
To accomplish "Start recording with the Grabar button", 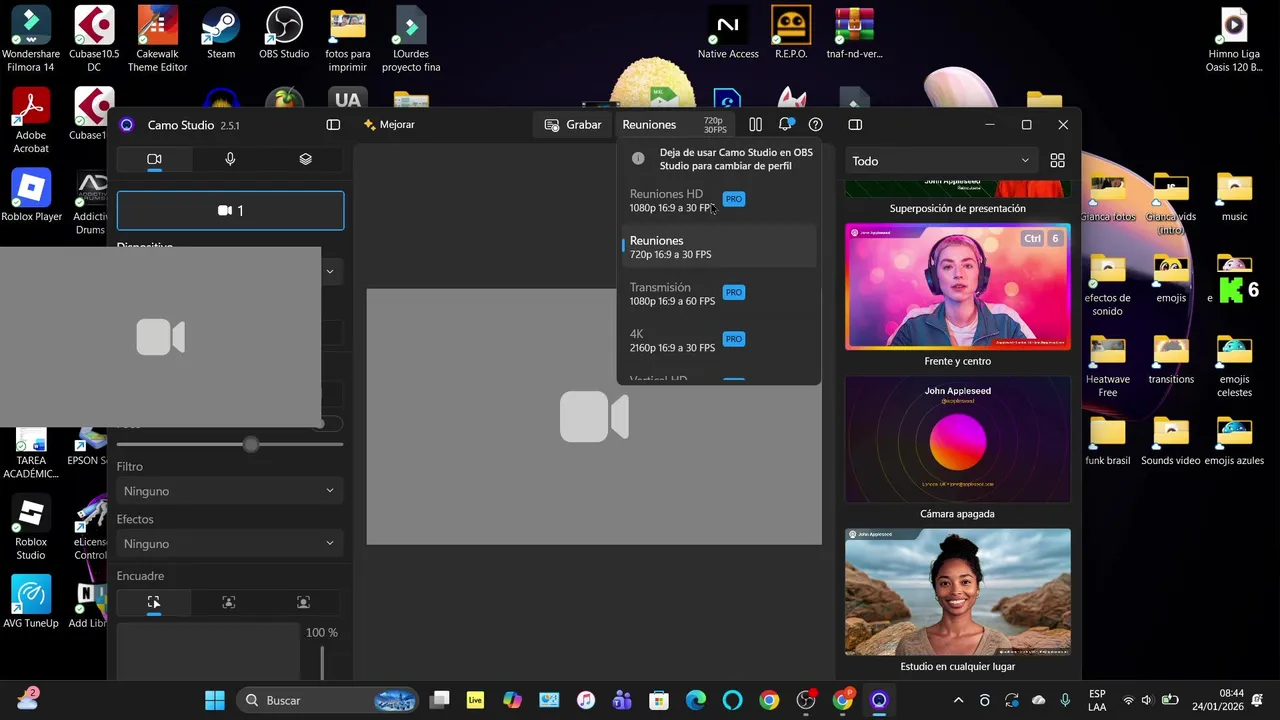I will click(573, 125).
